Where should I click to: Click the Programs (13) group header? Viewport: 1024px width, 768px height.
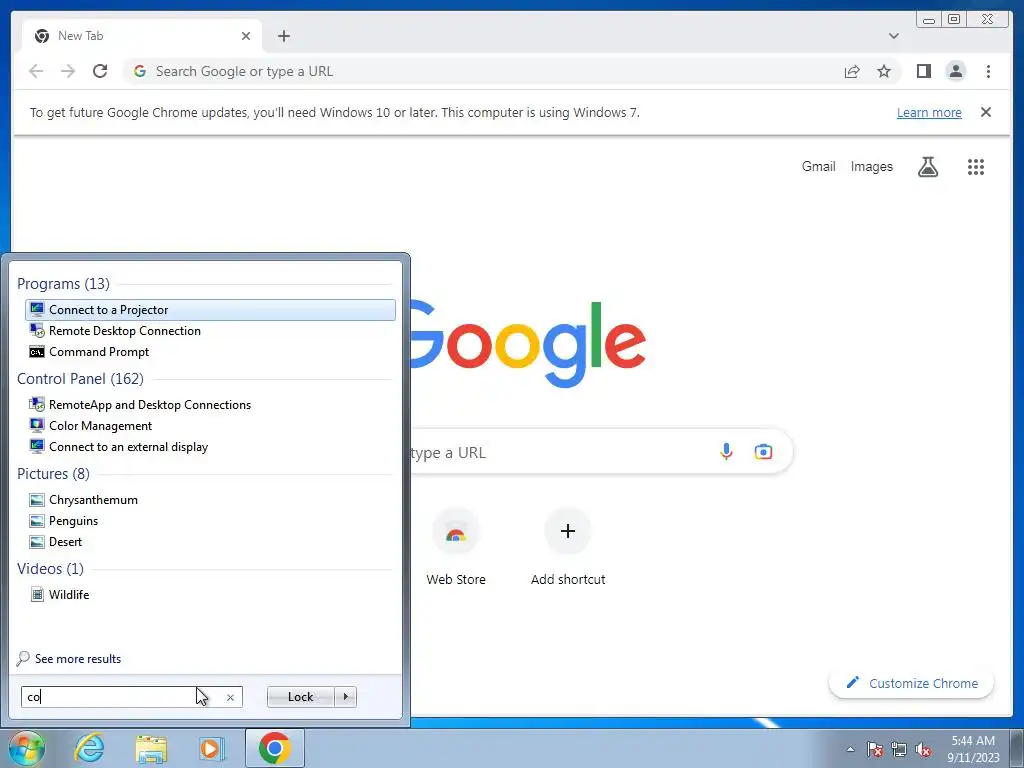pyautogui.click(x=63, y=284)
